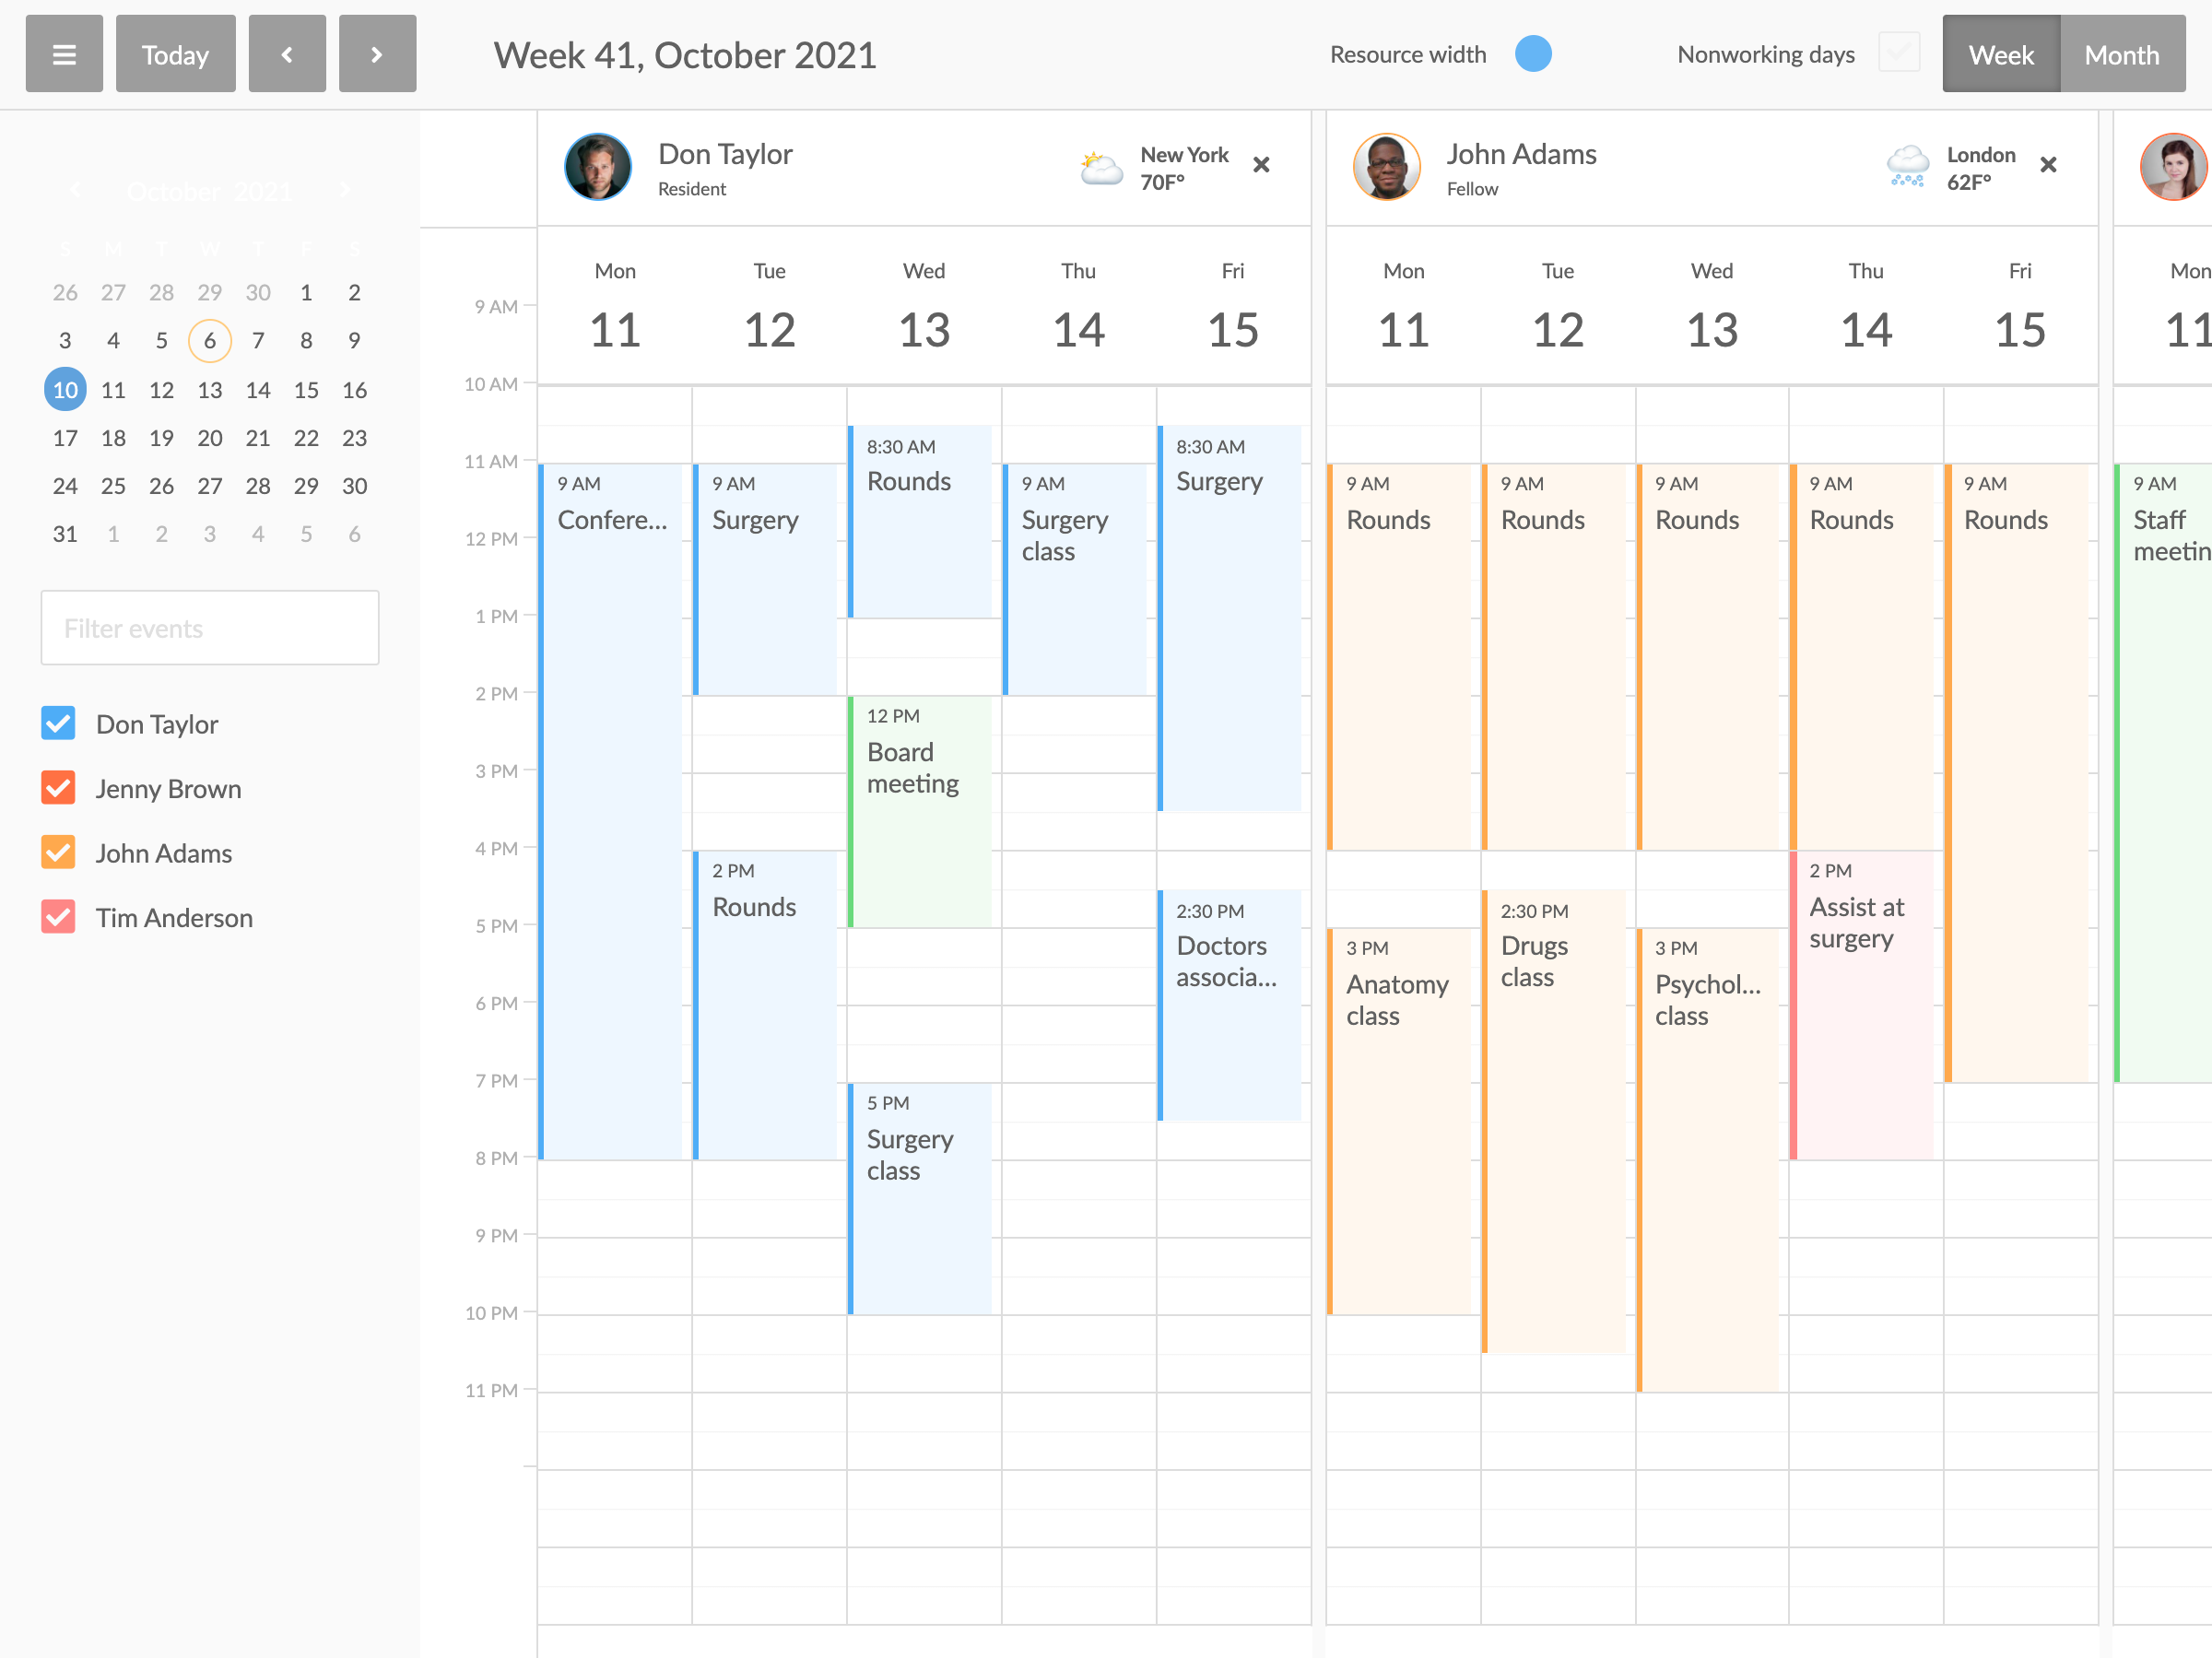Switch to Week view
2212x1658 pixels.
pyautogui.click(x=2001, y=54)
